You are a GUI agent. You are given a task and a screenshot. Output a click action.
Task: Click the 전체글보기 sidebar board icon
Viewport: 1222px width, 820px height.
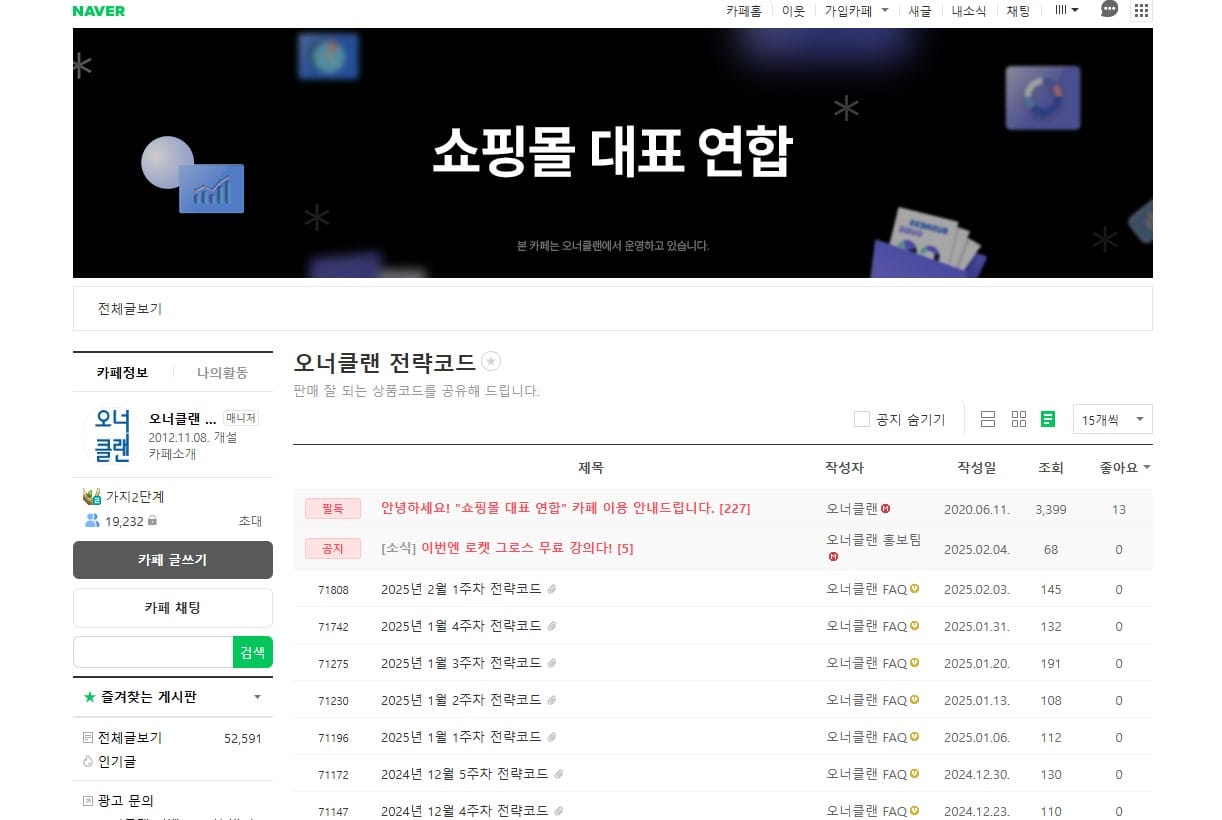pyautogui.click(x=88, y=739)
